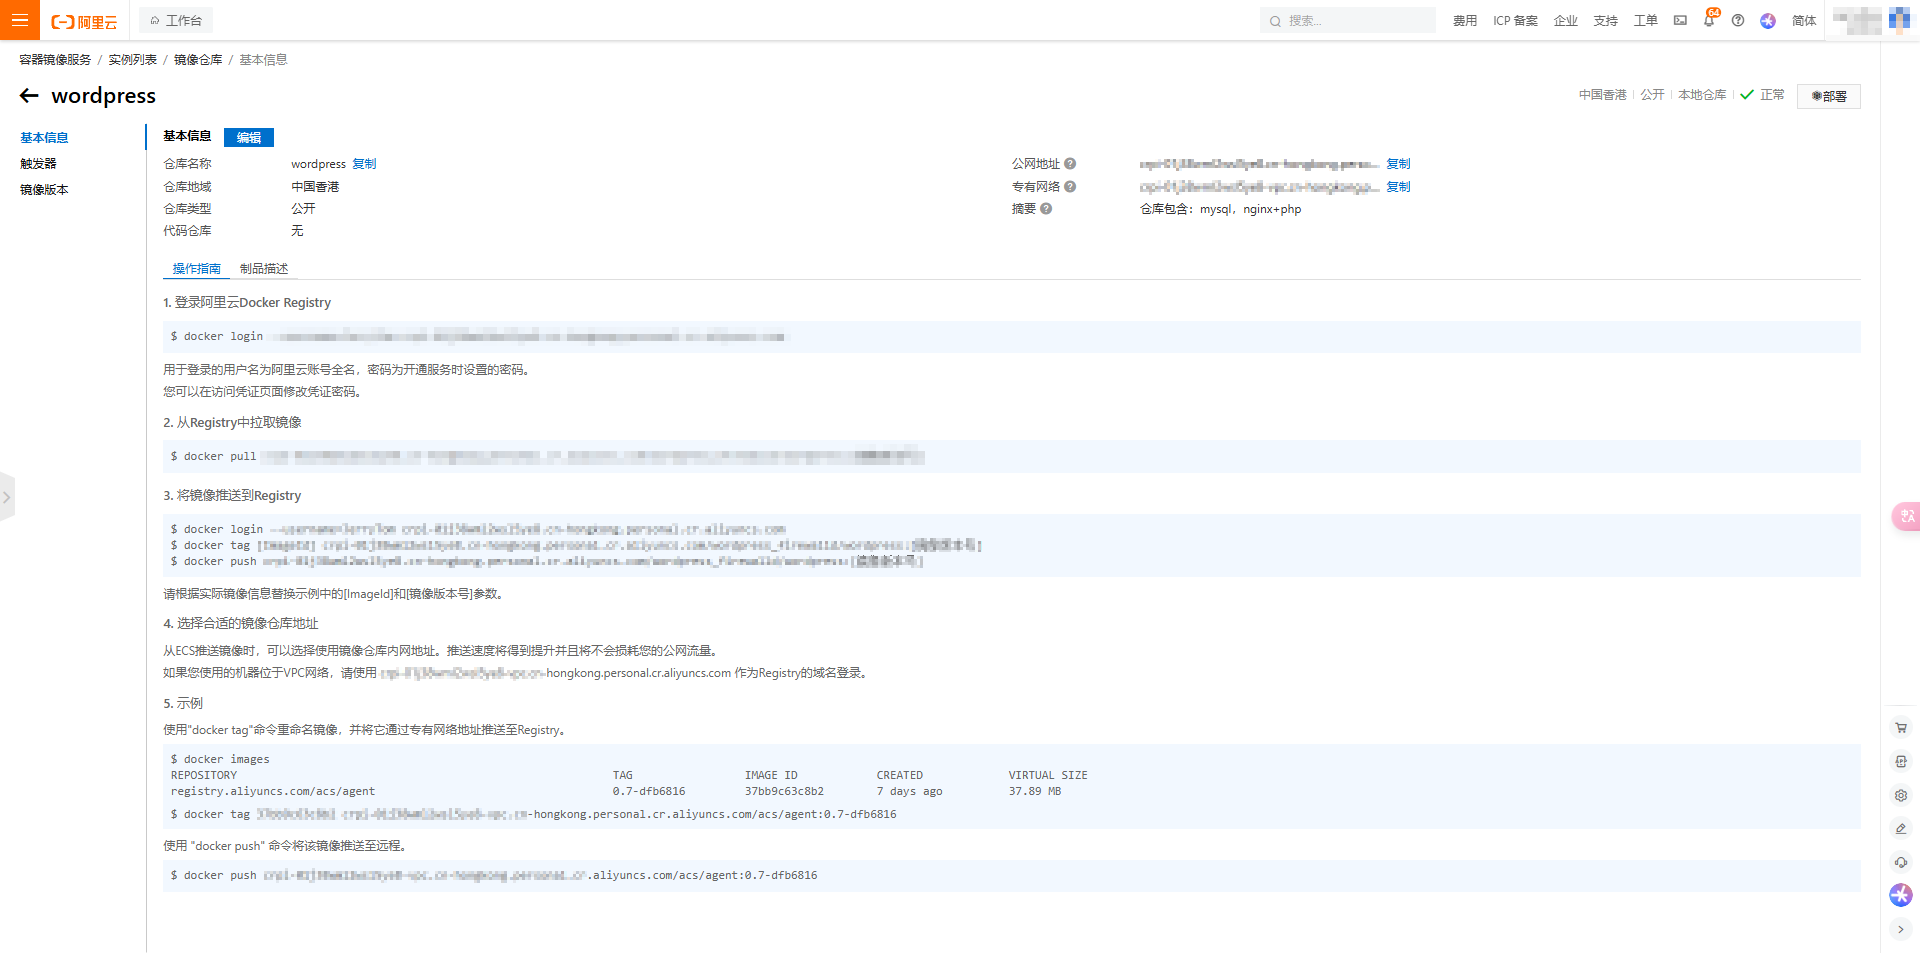The image size is (1920, 953).
Task: Click the back arrow beside wordpress
Action: coord(29,96)
